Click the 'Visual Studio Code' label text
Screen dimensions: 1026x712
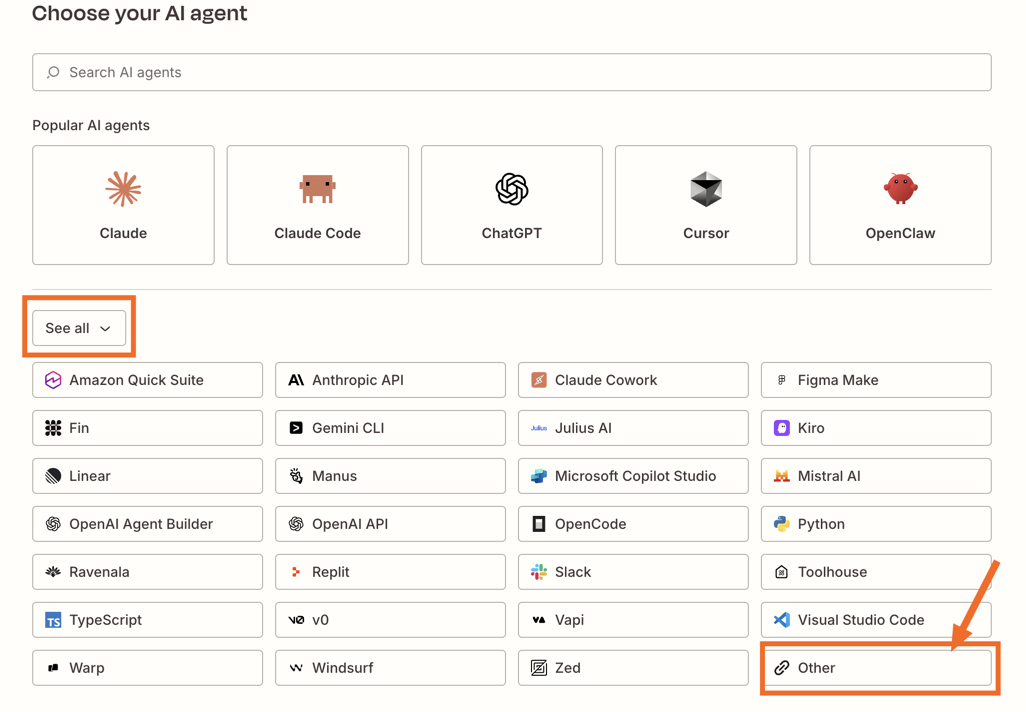[x=861, y=620]
